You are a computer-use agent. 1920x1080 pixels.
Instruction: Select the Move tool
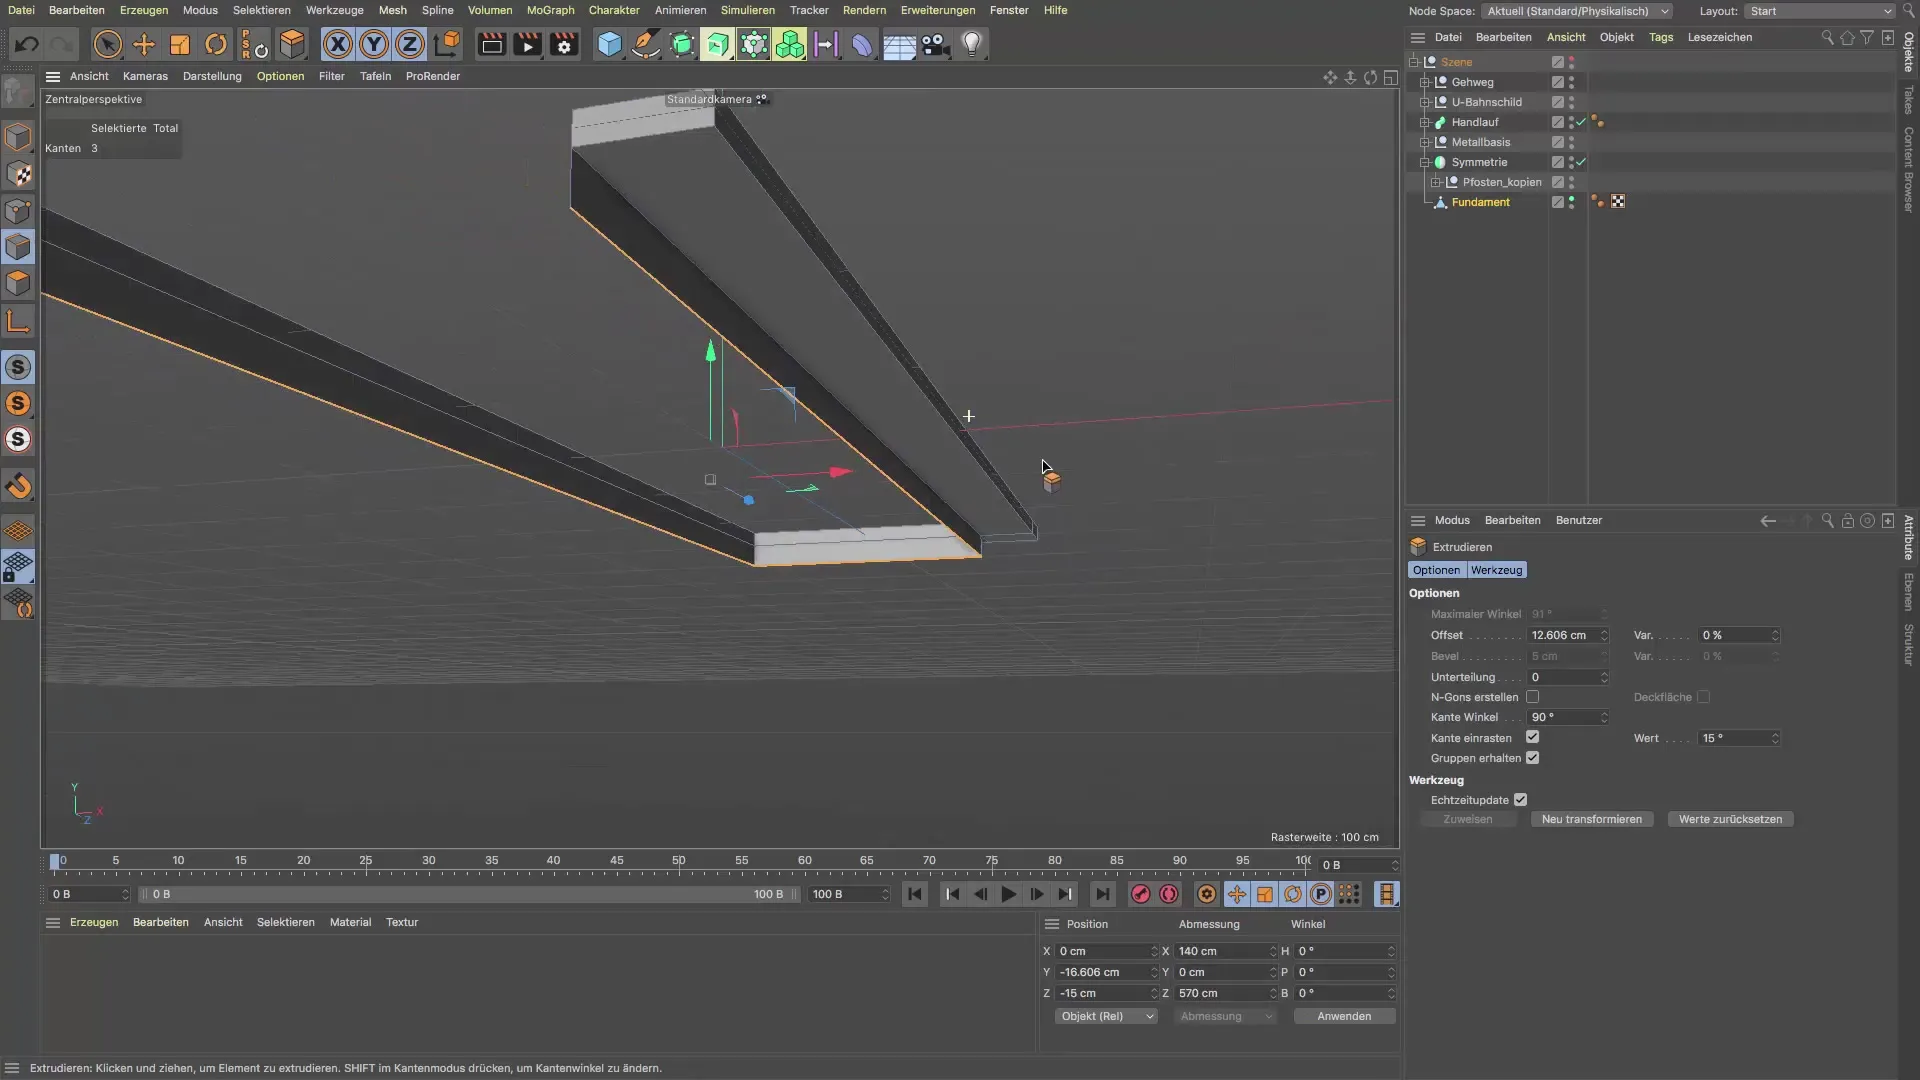[144, 44]
